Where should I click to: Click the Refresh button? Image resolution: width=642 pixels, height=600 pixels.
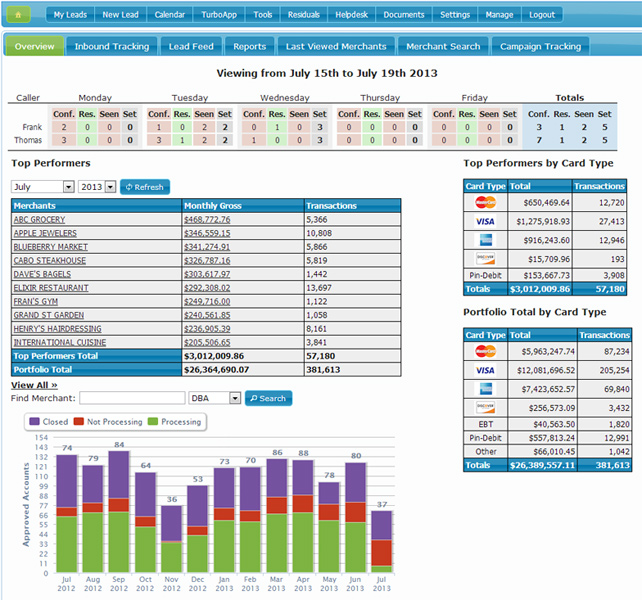145,187
